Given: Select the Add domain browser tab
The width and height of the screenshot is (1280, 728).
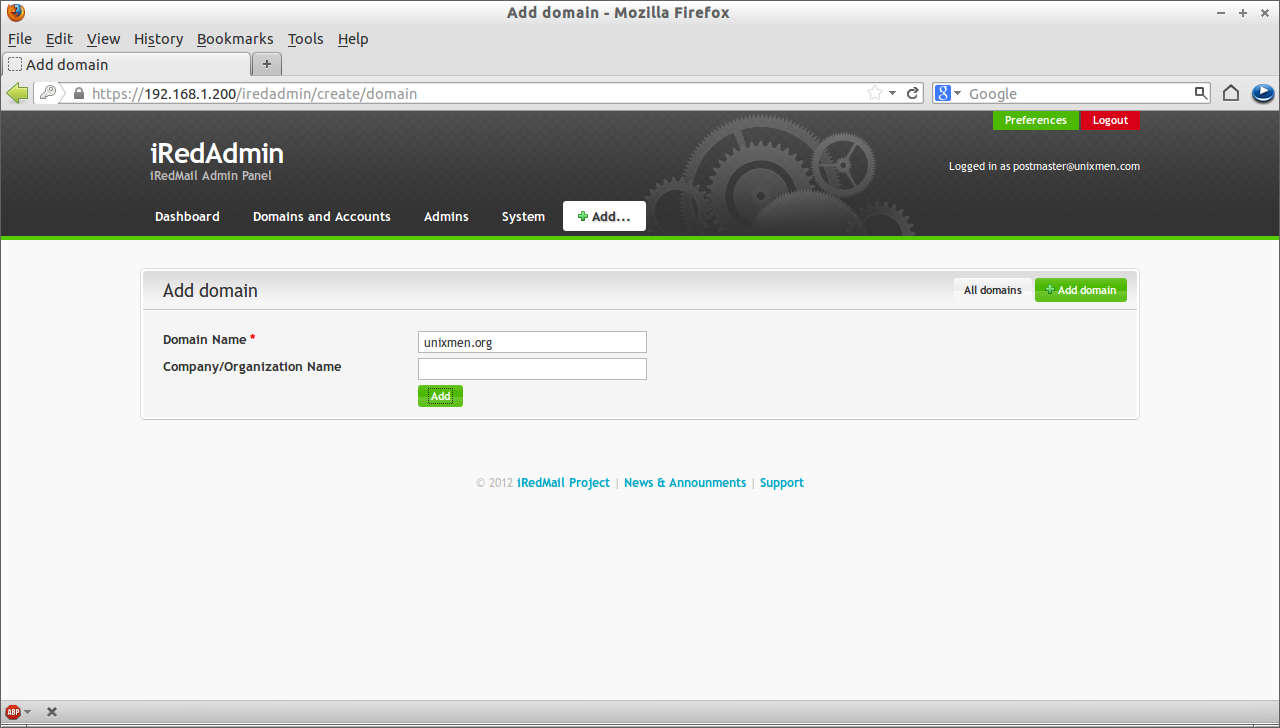Looking at the screenshot, I should (126, 64).
